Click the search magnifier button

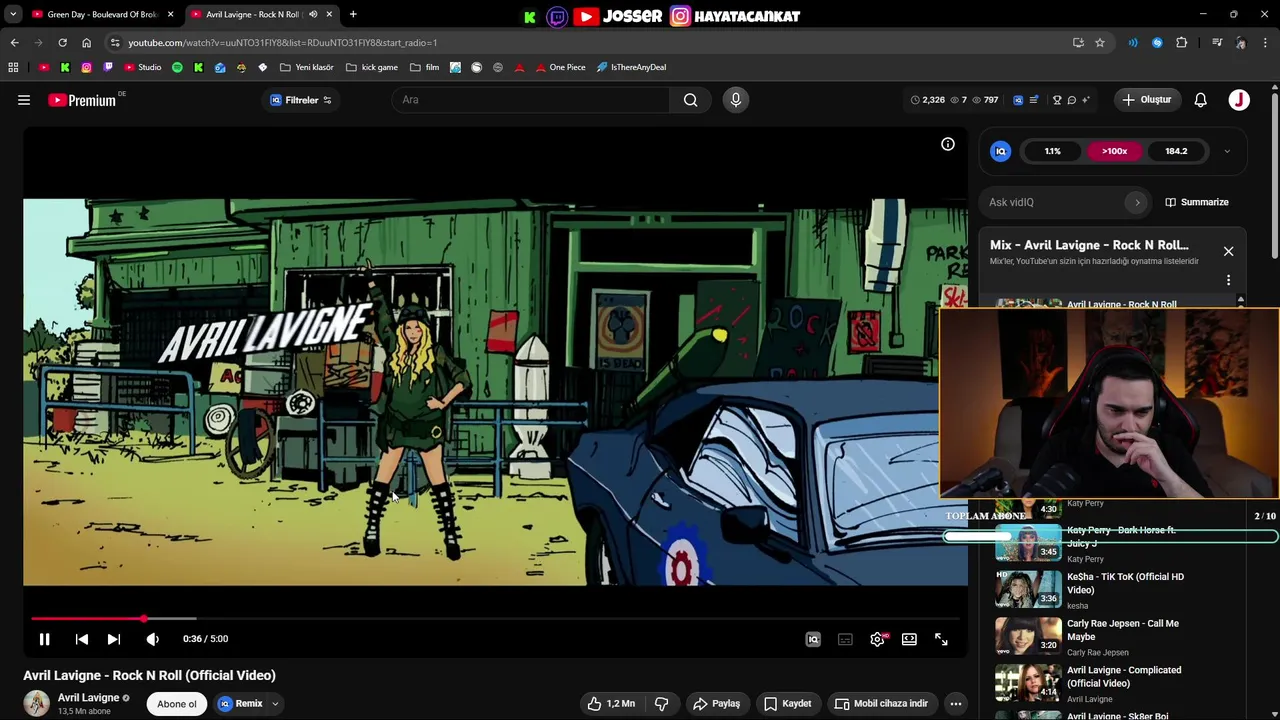click(690, 100)
